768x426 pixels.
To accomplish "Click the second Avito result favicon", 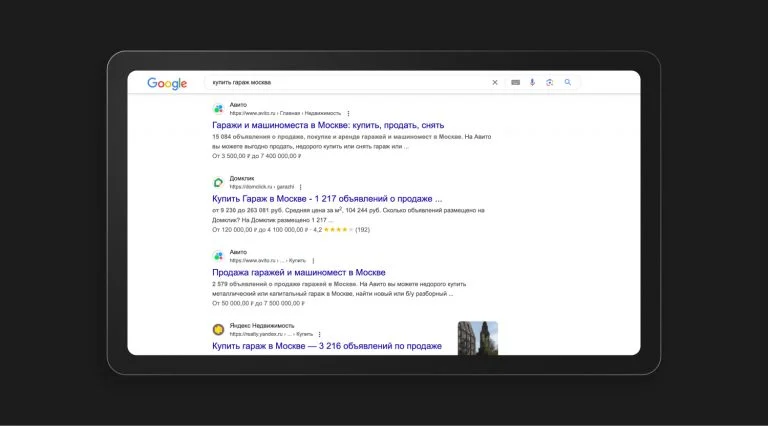I will [x=218, y=256].
